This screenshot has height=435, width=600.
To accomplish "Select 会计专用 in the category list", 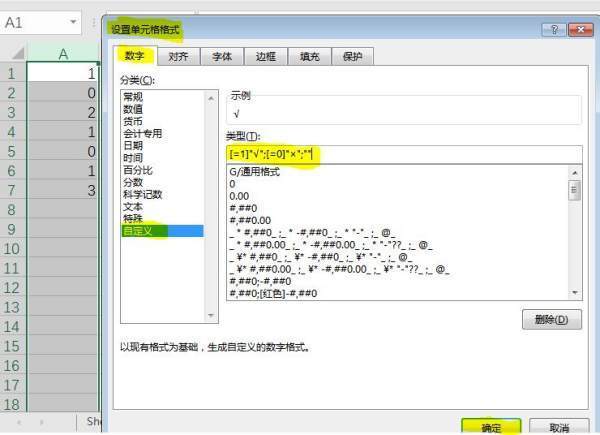I will tap(143, 134).
